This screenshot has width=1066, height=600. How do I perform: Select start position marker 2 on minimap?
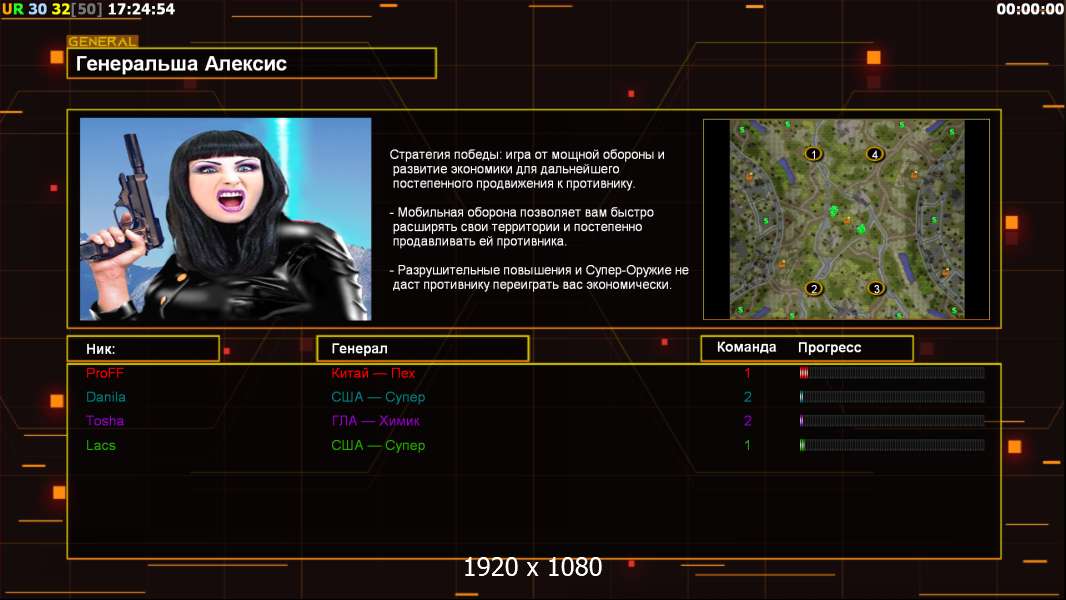(814, 289)
